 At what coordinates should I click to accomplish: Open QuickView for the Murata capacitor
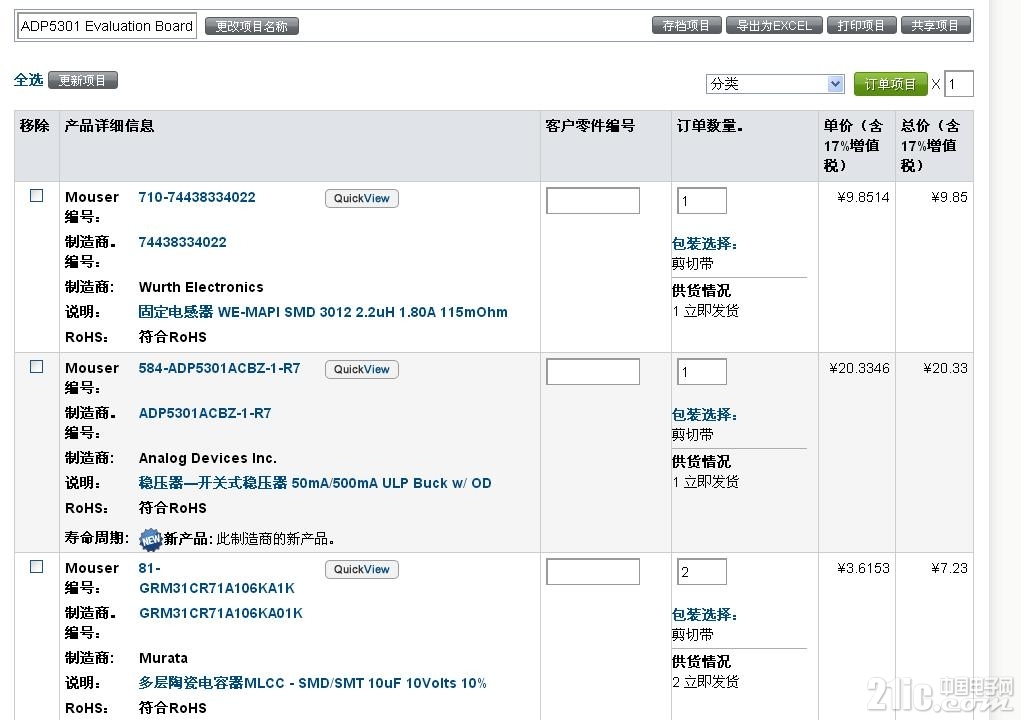361,570
